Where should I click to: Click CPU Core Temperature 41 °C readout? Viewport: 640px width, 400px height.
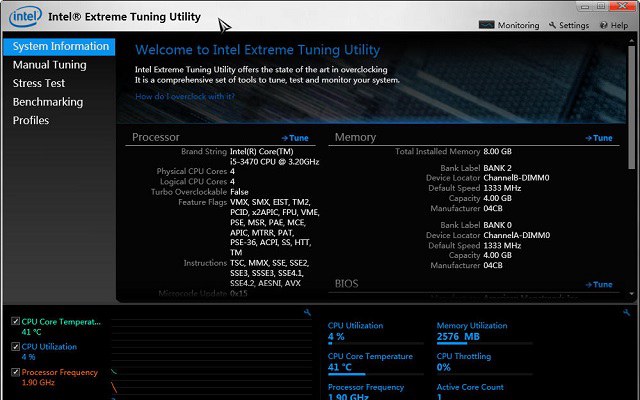click(x=340, y=367)
